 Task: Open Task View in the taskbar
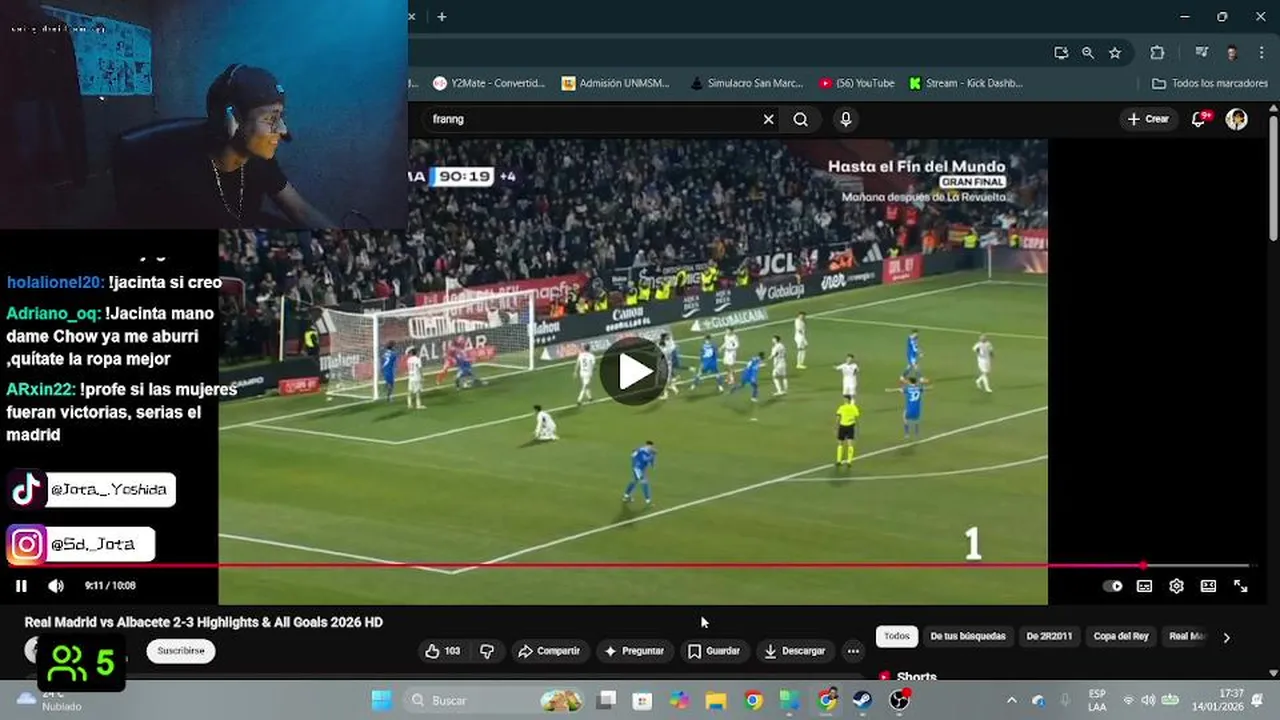[607, 700]
